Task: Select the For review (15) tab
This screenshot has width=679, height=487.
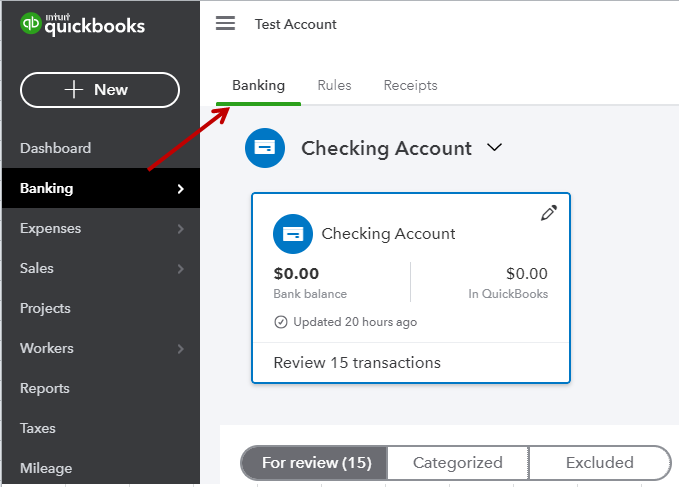Action: [x=314, y=463]
